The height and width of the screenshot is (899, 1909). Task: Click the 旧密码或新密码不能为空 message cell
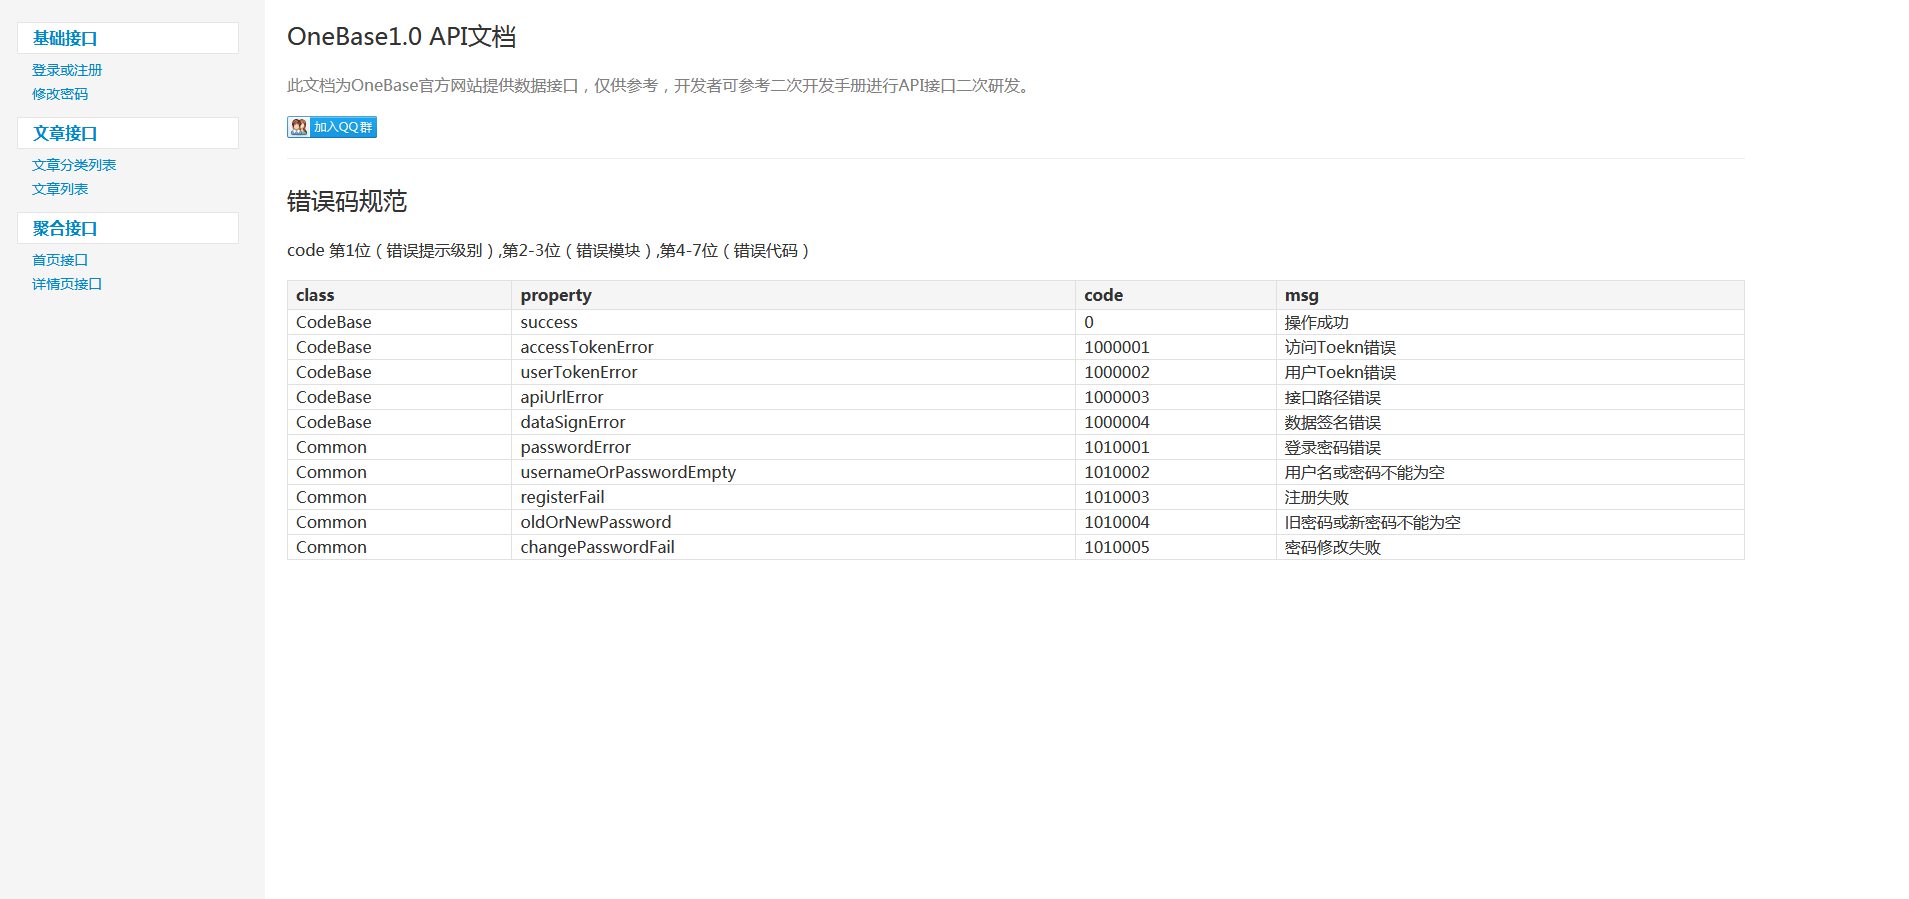[x=1510, y=522]
